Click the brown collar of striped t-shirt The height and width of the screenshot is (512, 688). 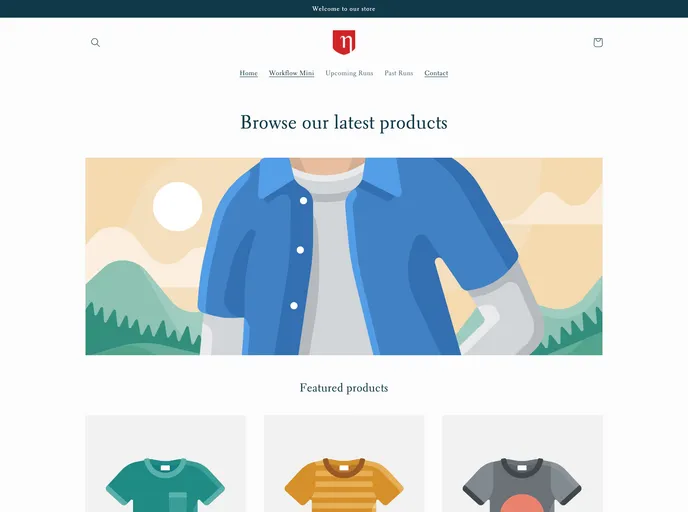344,466
